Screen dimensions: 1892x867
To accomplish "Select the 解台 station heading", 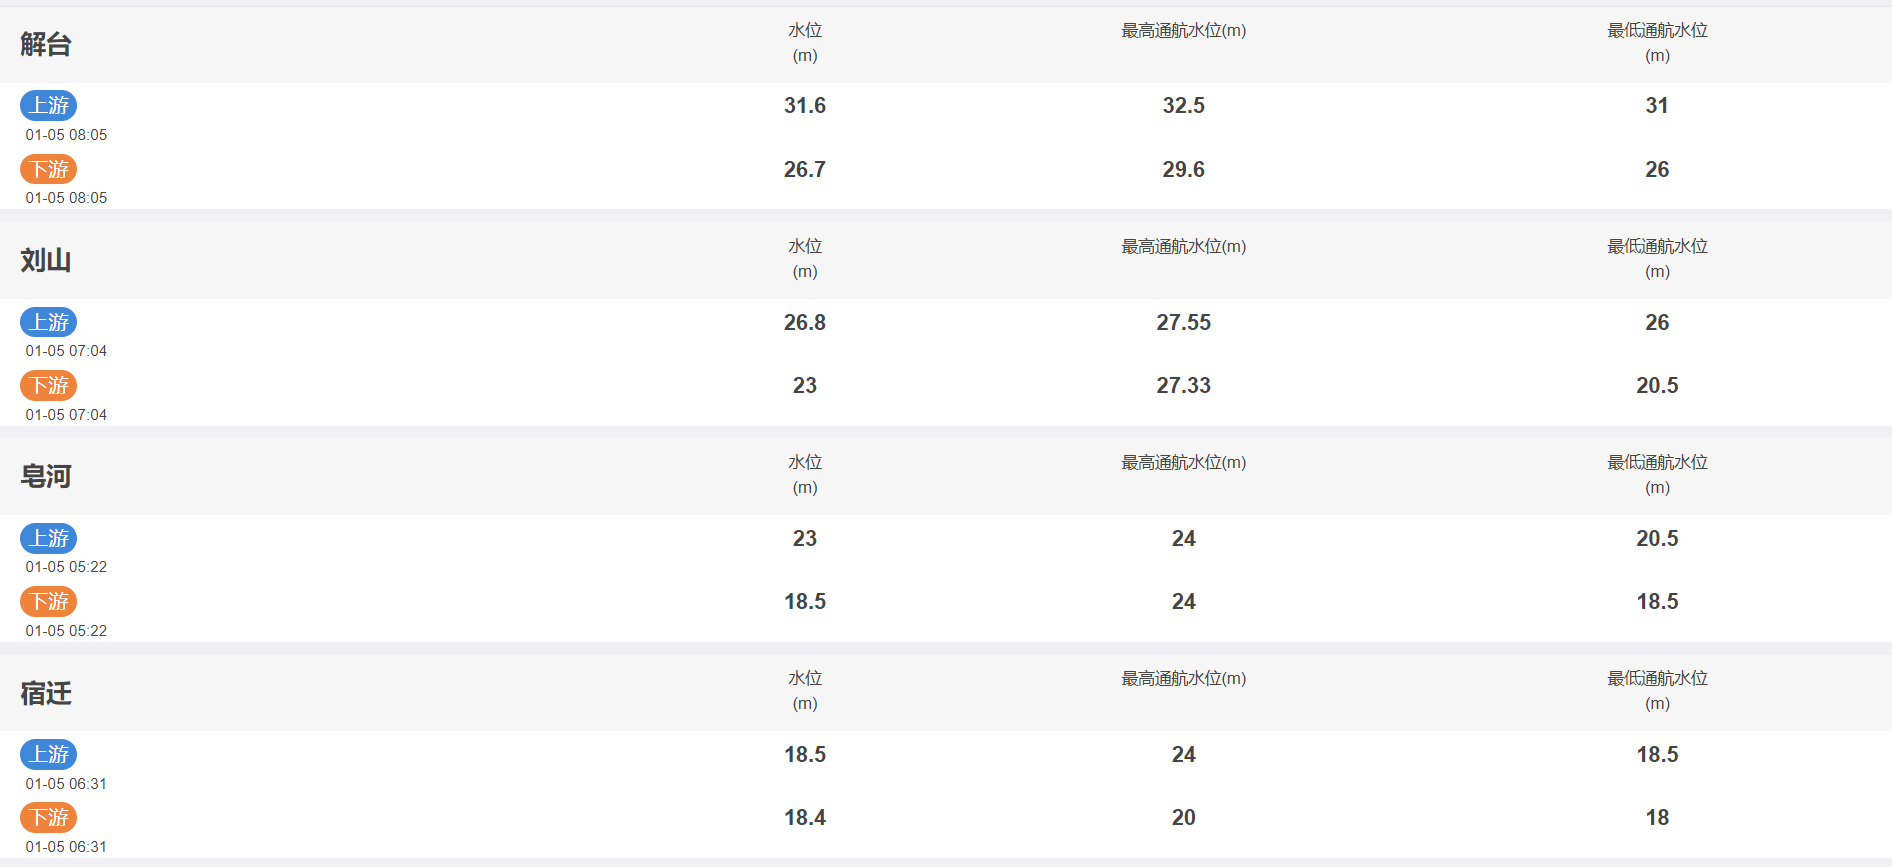I will pos(46,44).
